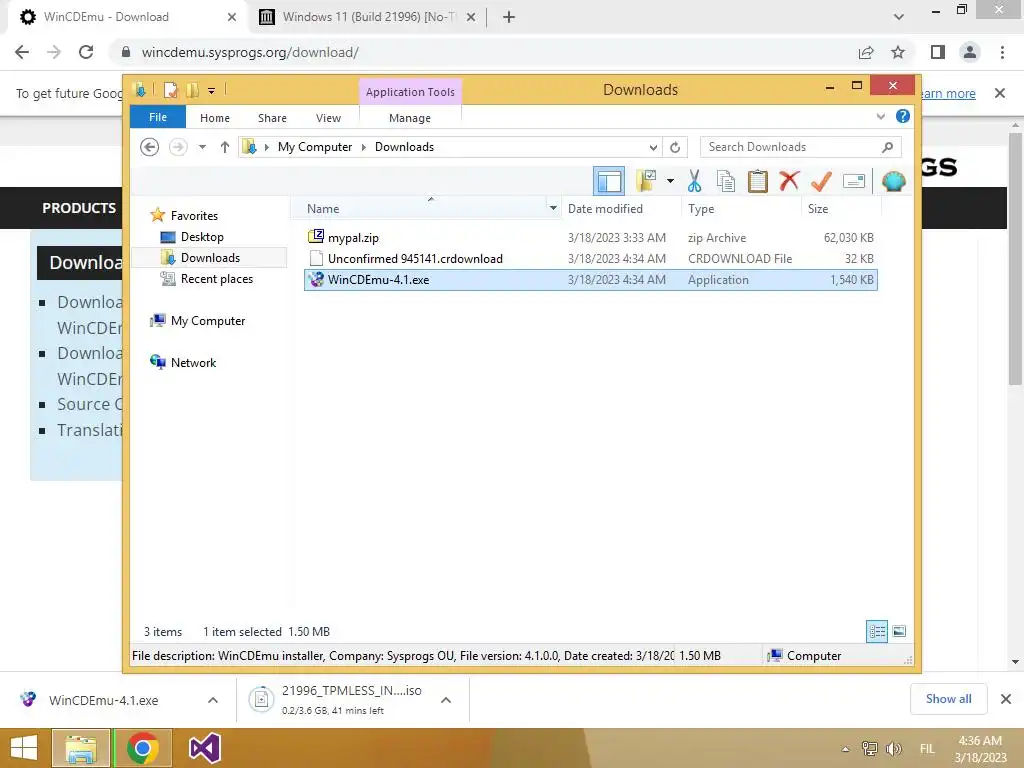Open recent locations dropdown arrow
Viewport: 1024px width, 768px height.
(x=202, y=147)
